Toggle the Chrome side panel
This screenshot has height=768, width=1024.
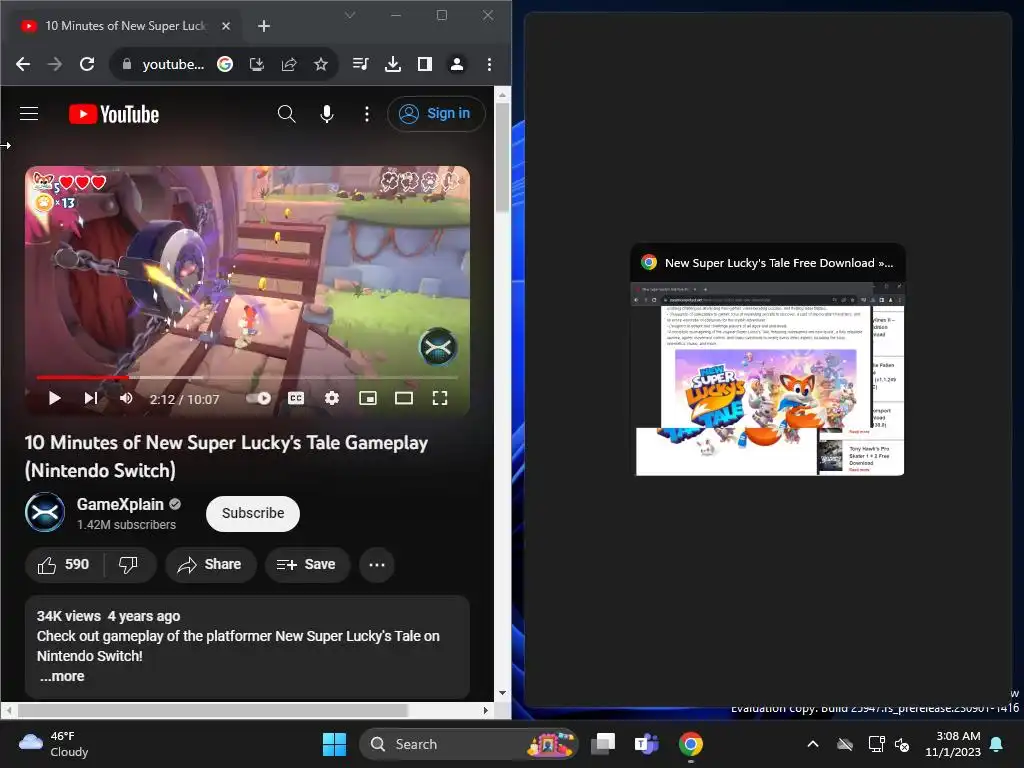point(424,64)
